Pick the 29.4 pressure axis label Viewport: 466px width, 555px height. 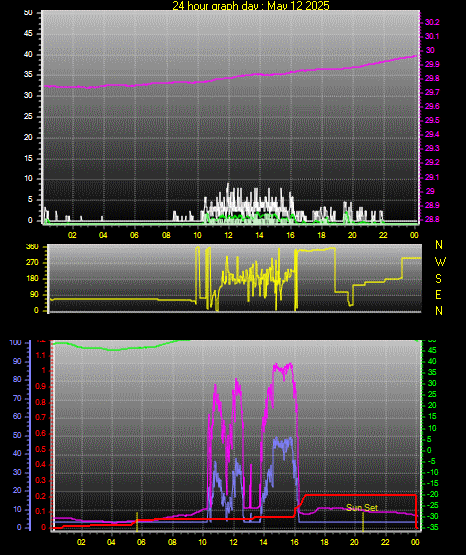click(432, 134)
